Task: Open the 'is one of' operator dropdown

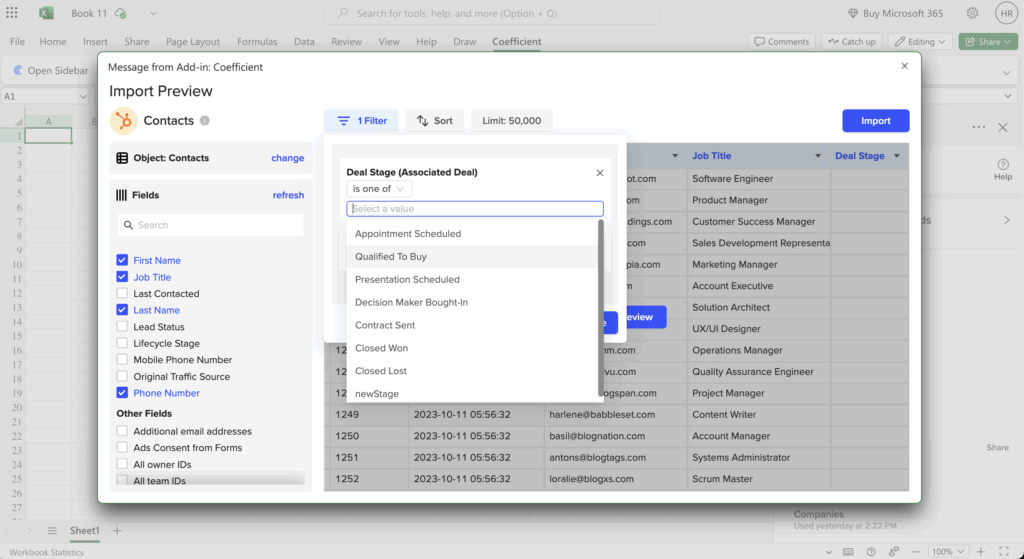Action: (379, 189)
